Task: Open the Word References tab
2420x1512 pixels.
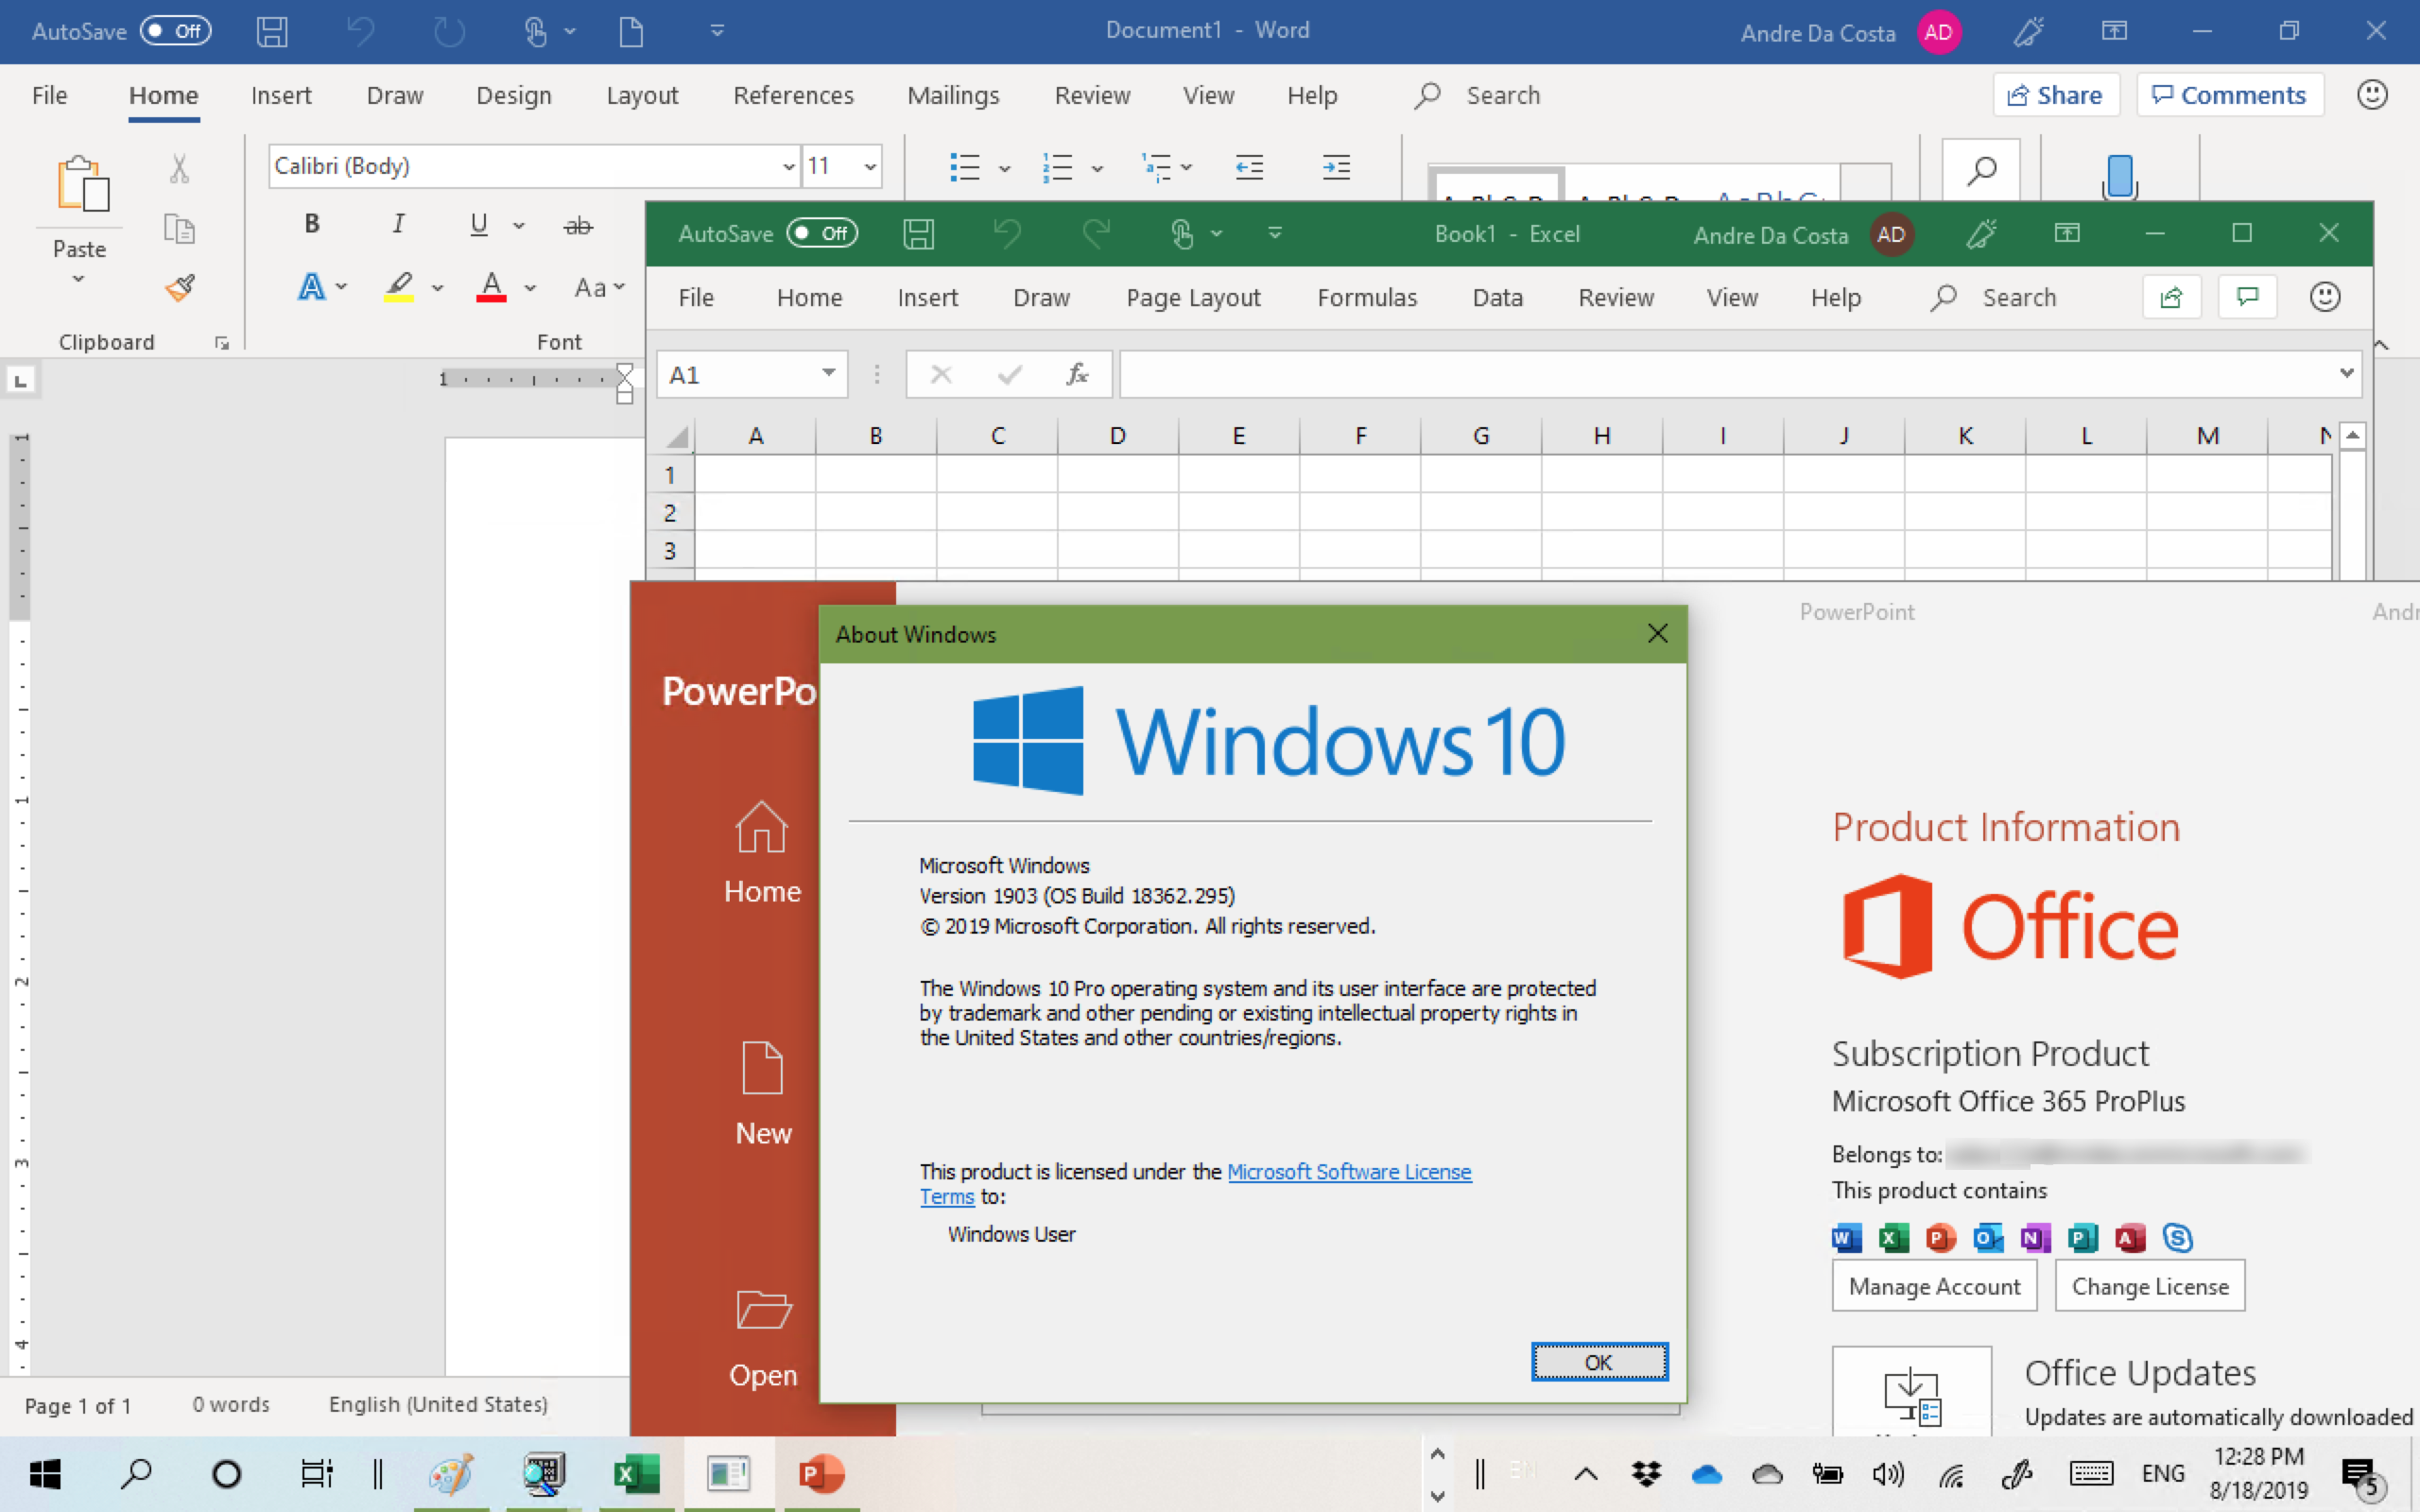Action: [x=793, y=95]
